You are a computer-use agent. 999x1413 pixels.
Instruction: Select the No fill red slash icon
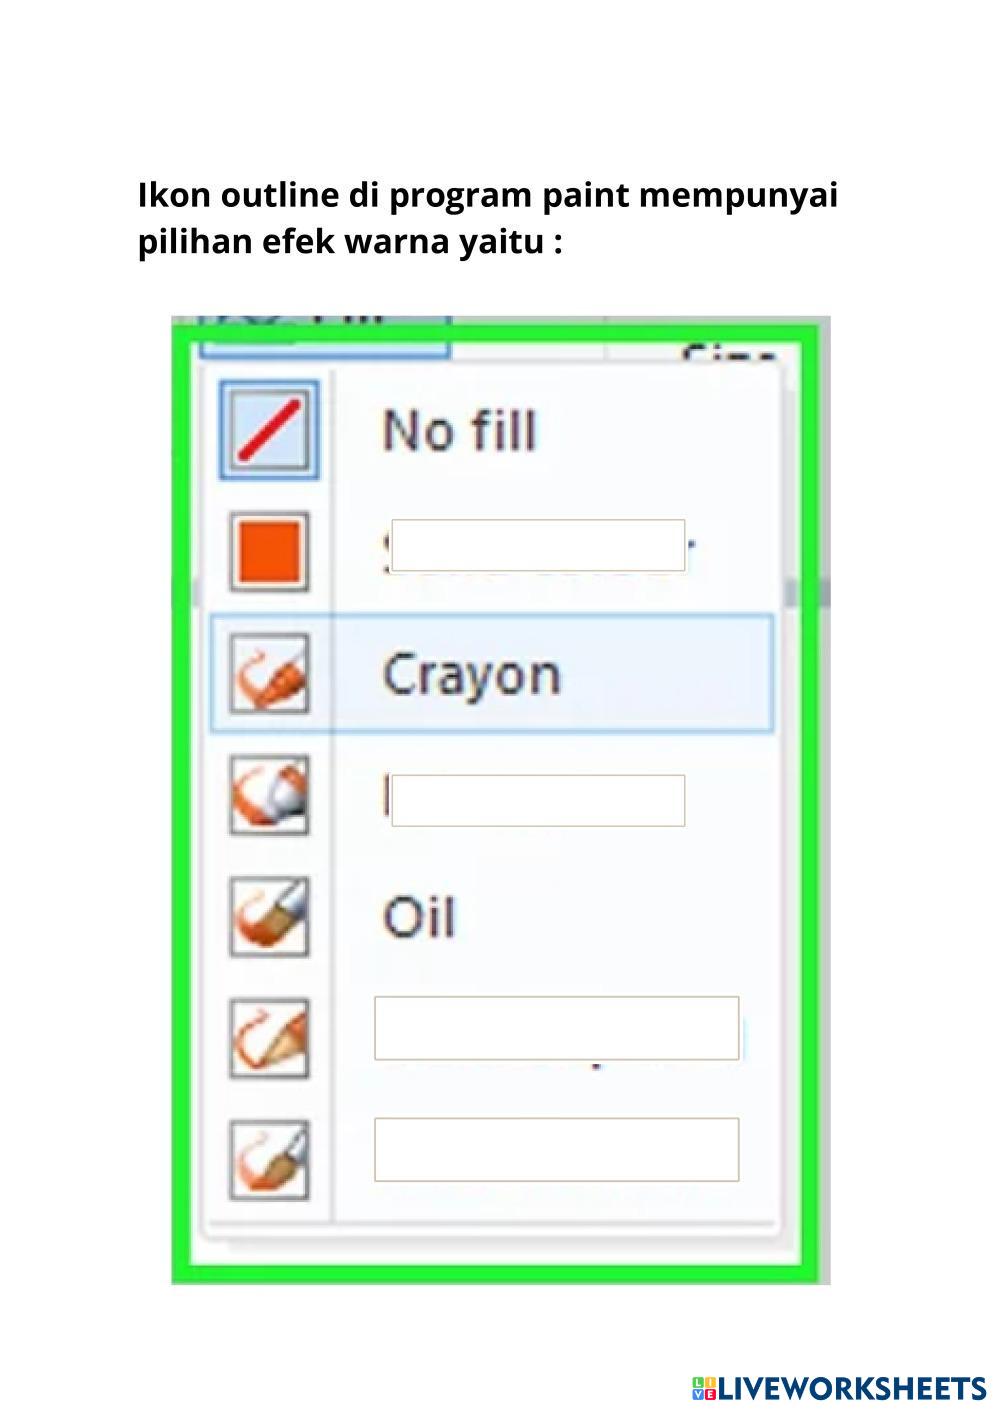point(269,430)
